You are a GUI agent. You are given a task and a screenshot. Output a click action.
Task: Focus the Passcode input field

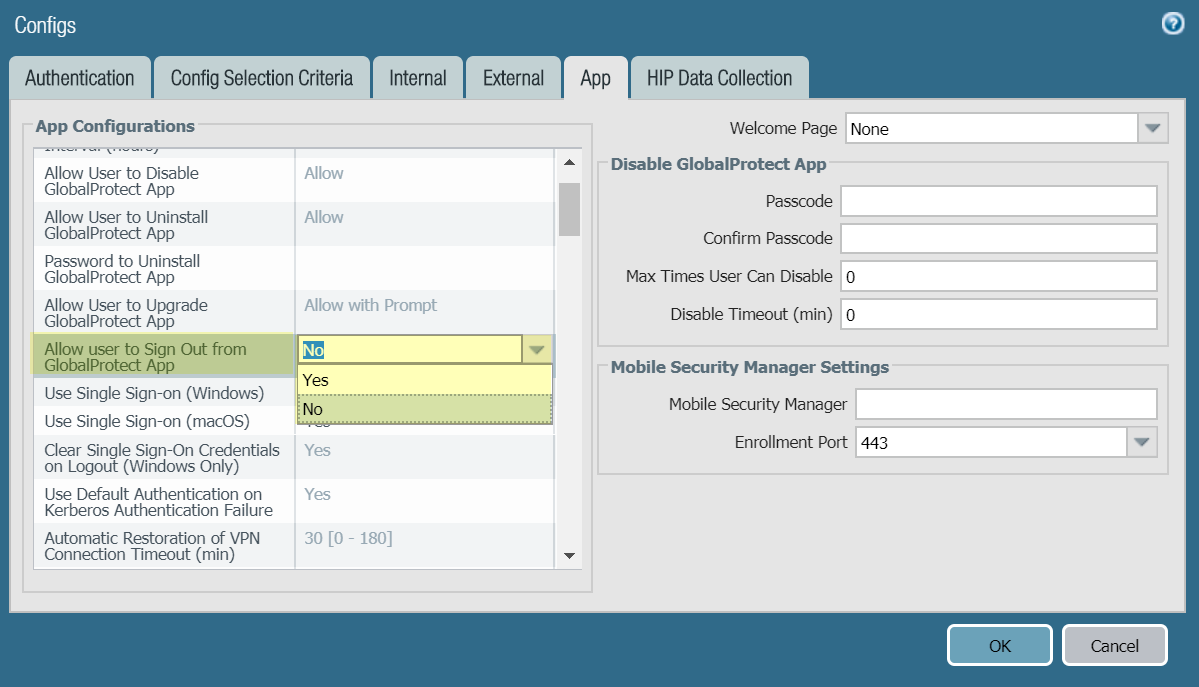[998, 201]
